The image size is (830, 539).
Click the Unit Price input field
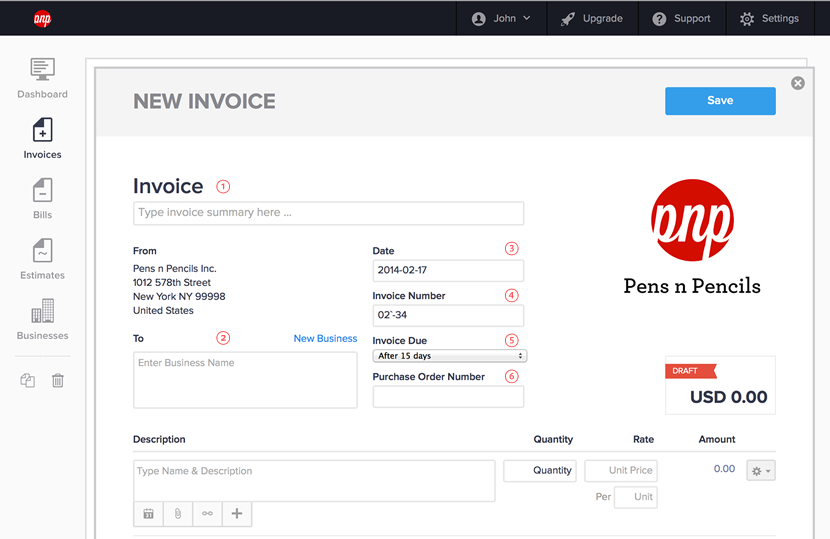pos(621,471)
